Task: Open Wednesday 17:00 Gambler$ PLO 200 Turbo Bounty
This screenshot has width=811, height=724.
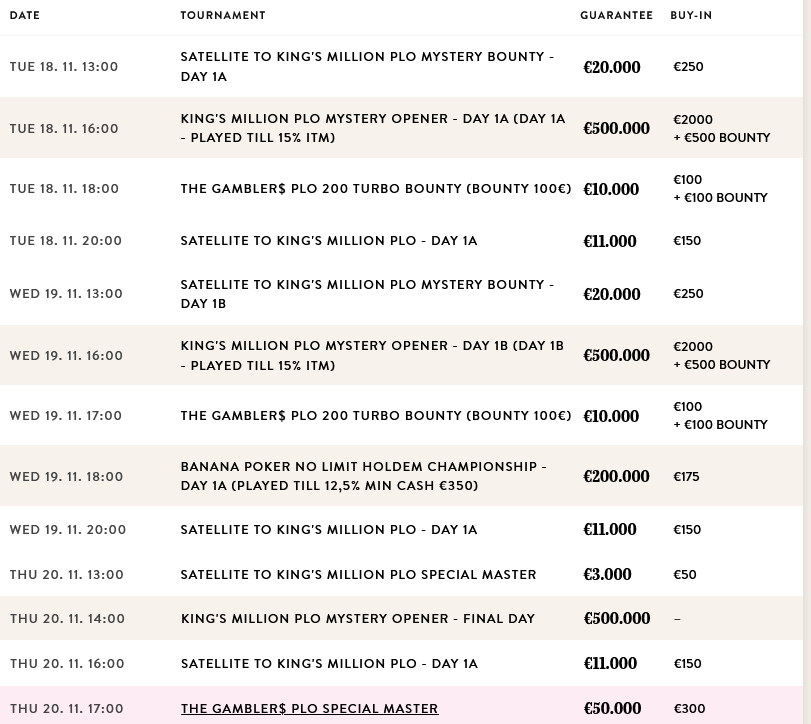Action: (375, 416)
